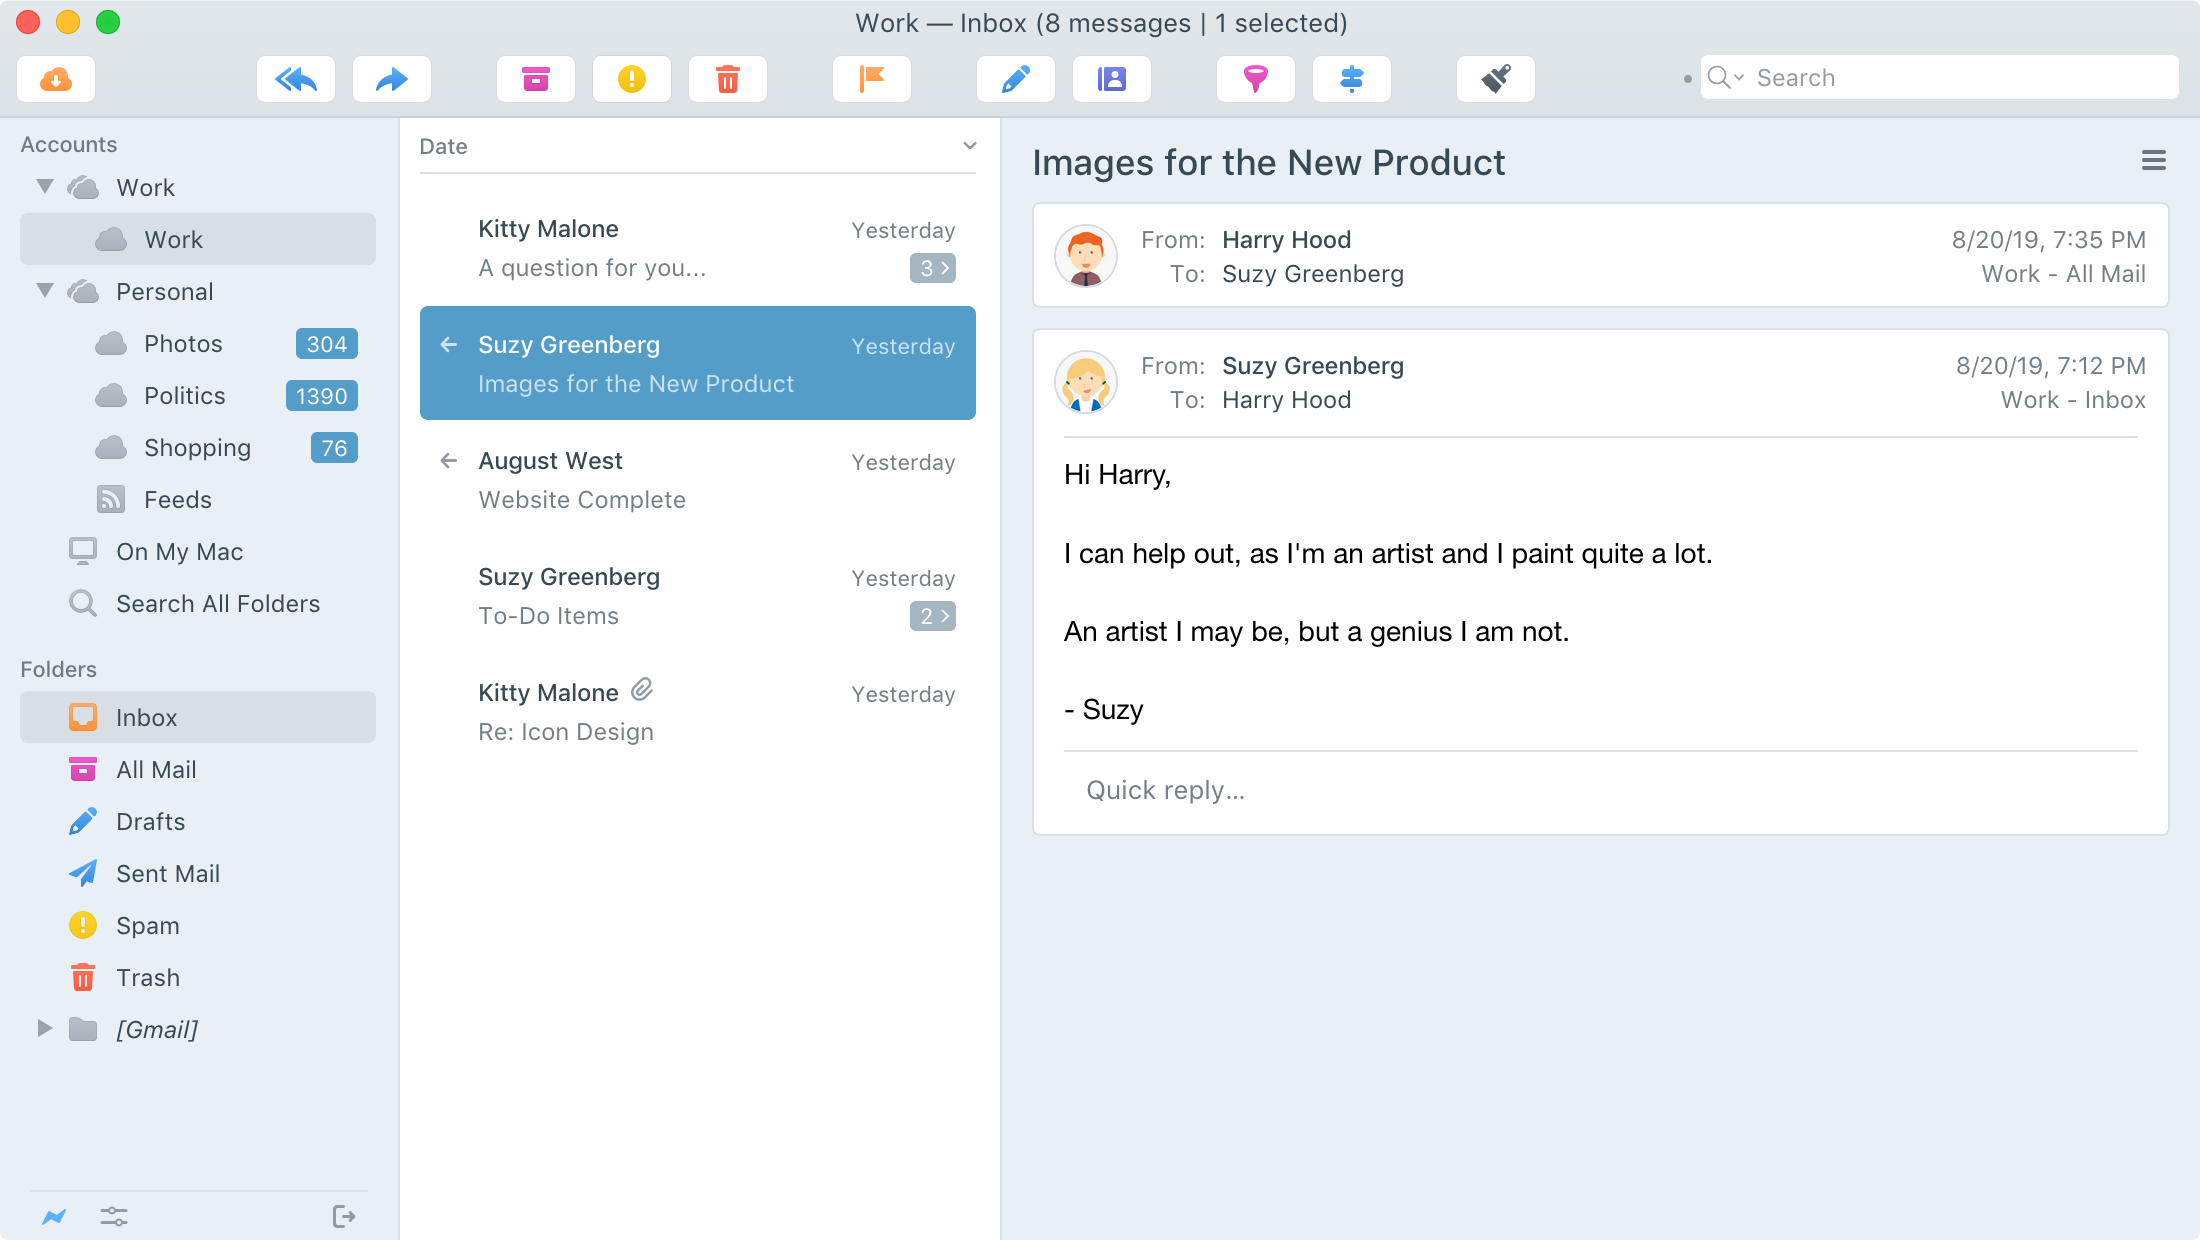
Task: Open the contacts toolbar icon
Action: (x=1112, y=79)
